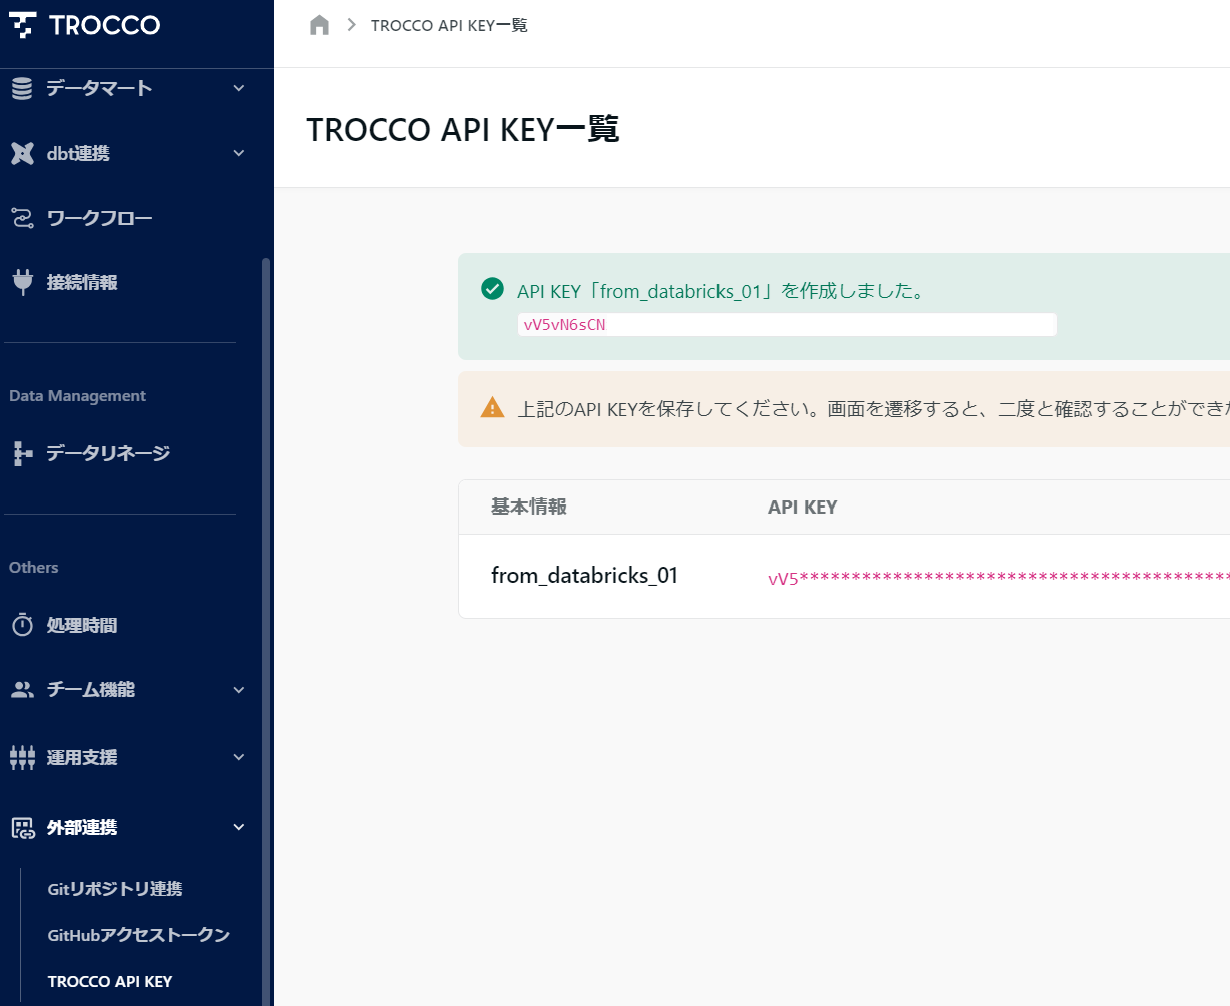Viewport: 1230px width, 1006px height.
Task: Click the masked API key value vV5***
Action: (998, 578)
